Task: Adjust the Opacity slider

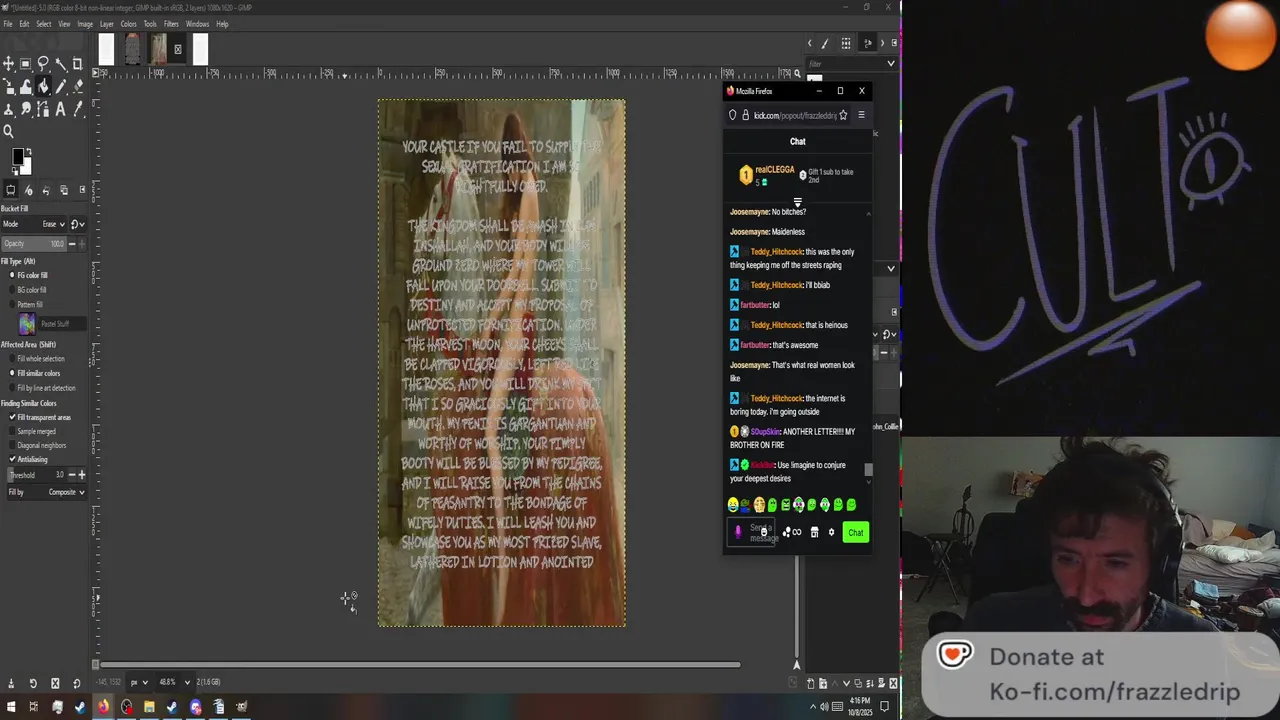Action: coord(34,243)
